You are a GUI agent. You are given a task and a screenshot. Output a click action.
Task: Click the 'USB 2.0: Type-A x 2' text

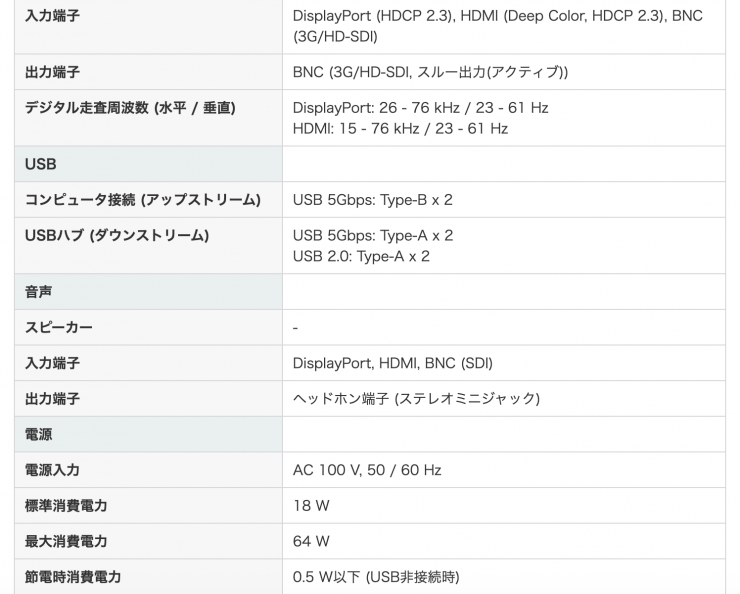pos(361,257)
